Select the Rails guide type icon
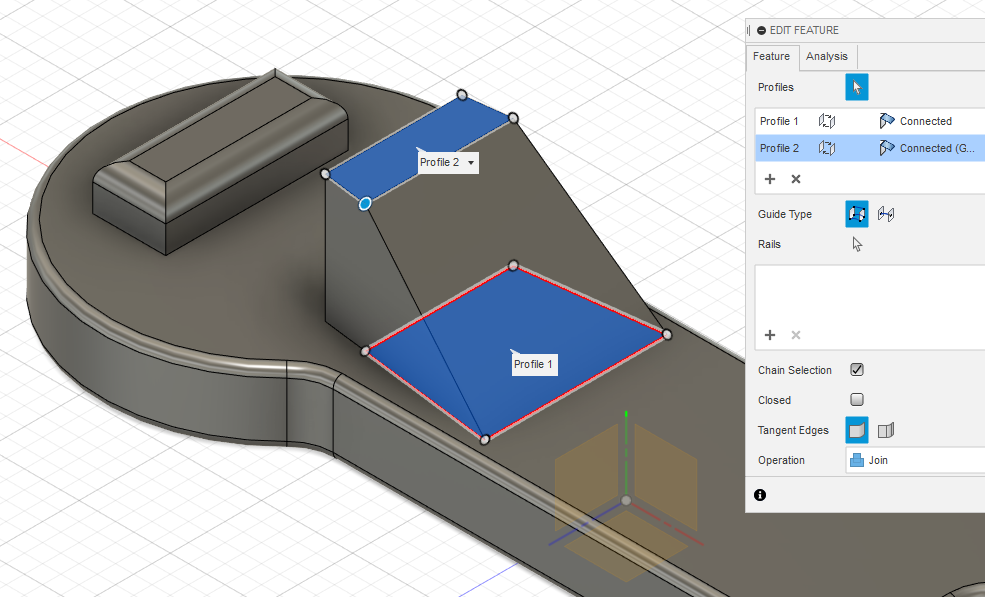This screenshot has width=985, height=597. click(x=857, y=214)
